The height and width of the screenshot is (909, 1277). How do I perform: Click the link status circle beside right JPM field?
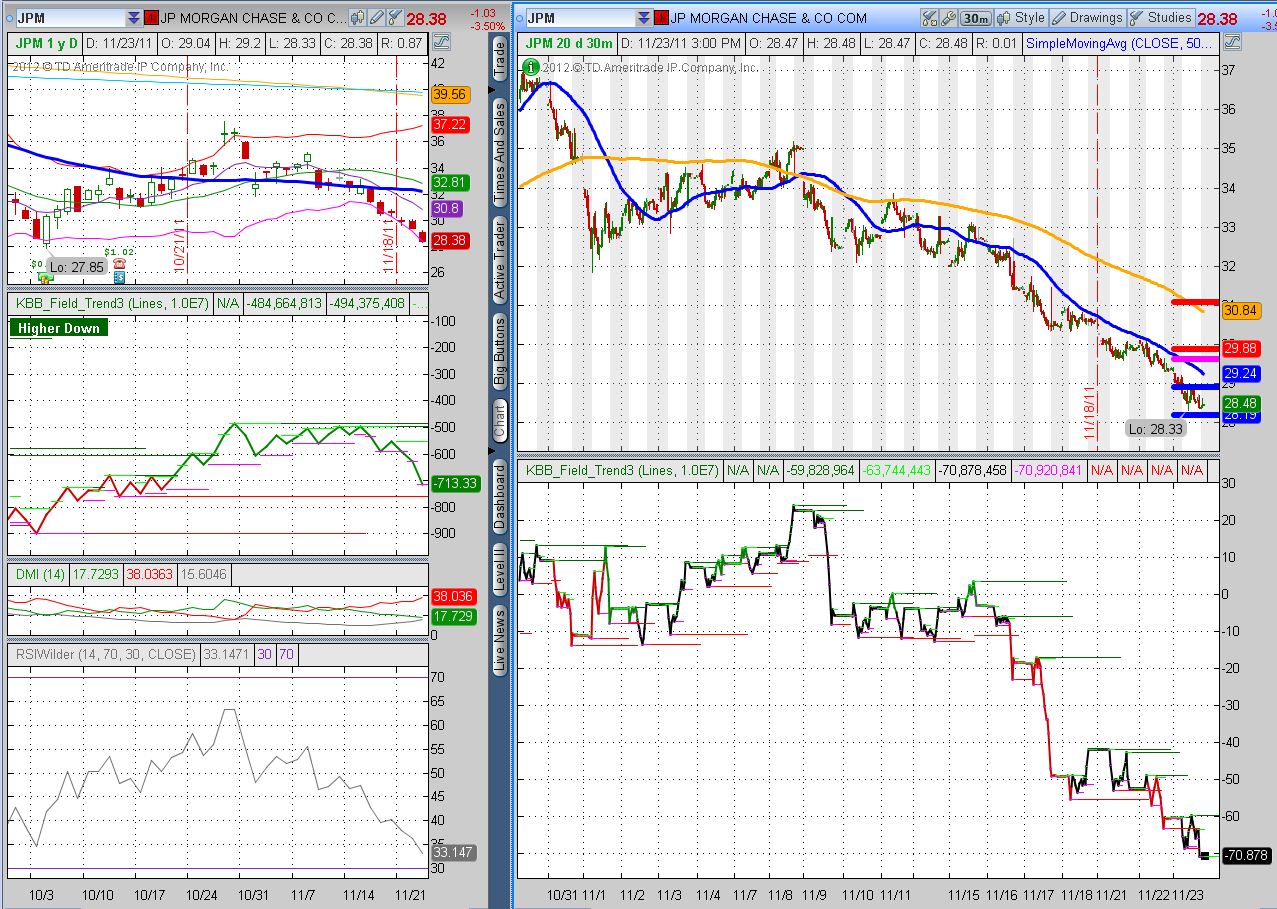tap(518, 17)
